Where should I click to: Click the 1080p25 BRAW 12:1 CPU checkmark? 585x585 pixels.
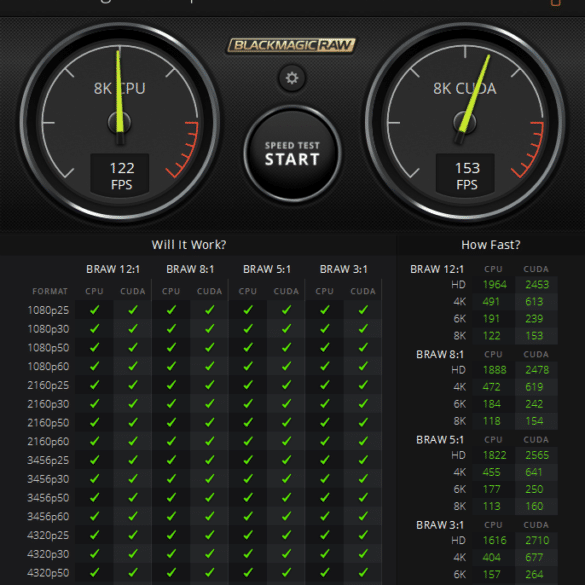[94, 310]
